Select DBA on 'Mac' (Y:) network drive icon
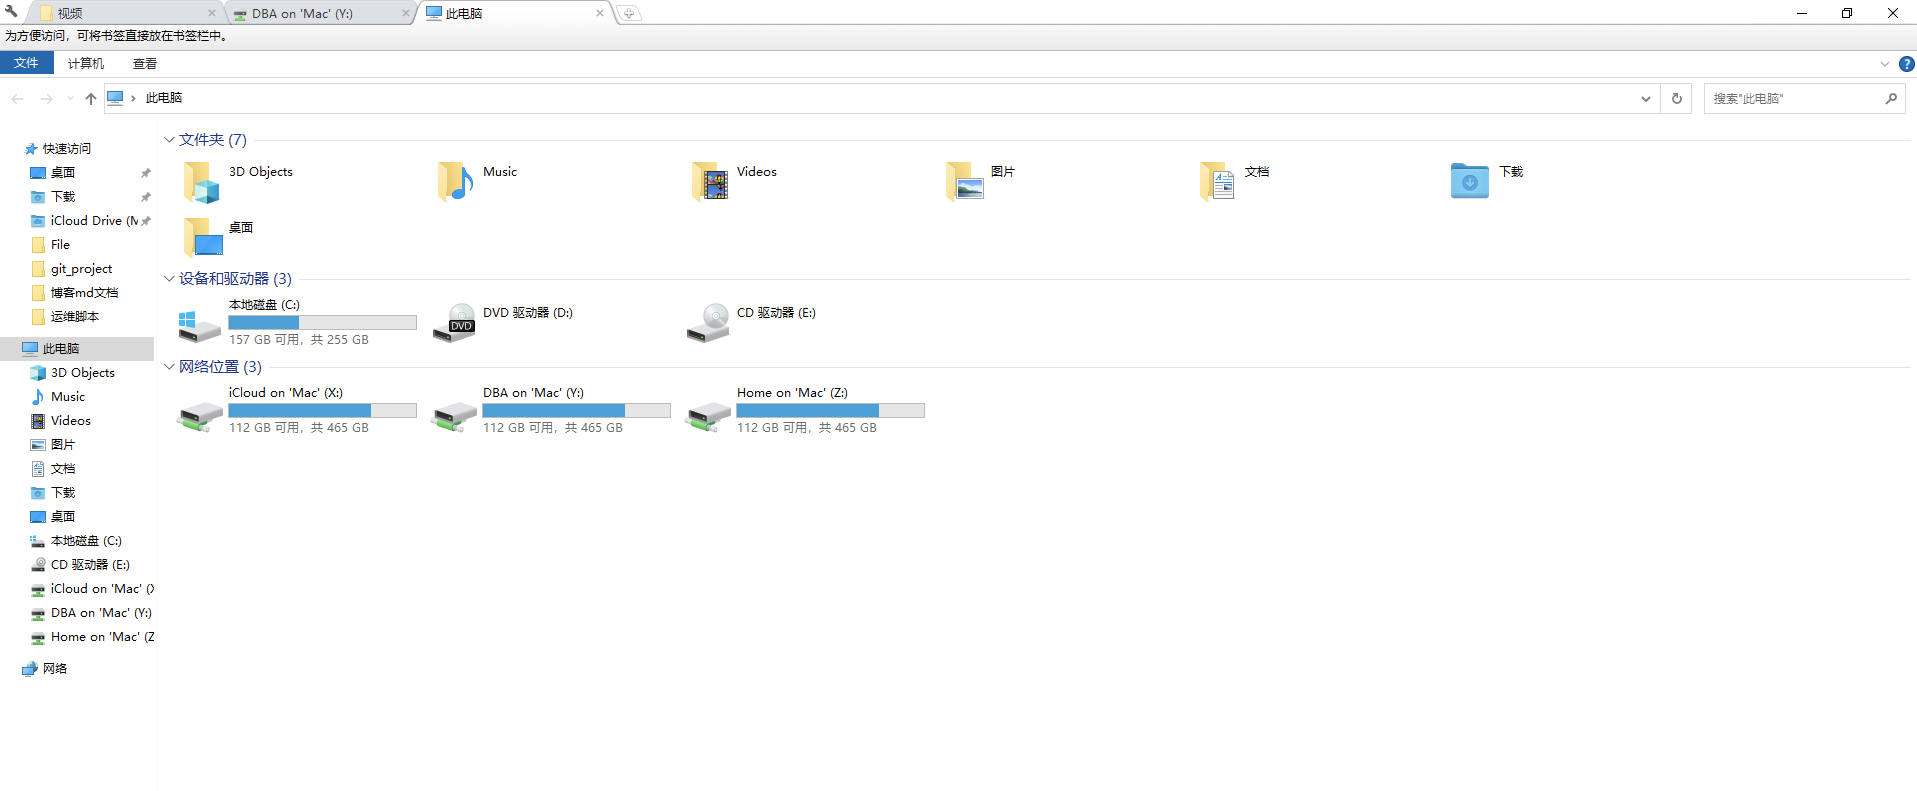The width and height of the screenshot is (1917, 791). pos(454,416)
